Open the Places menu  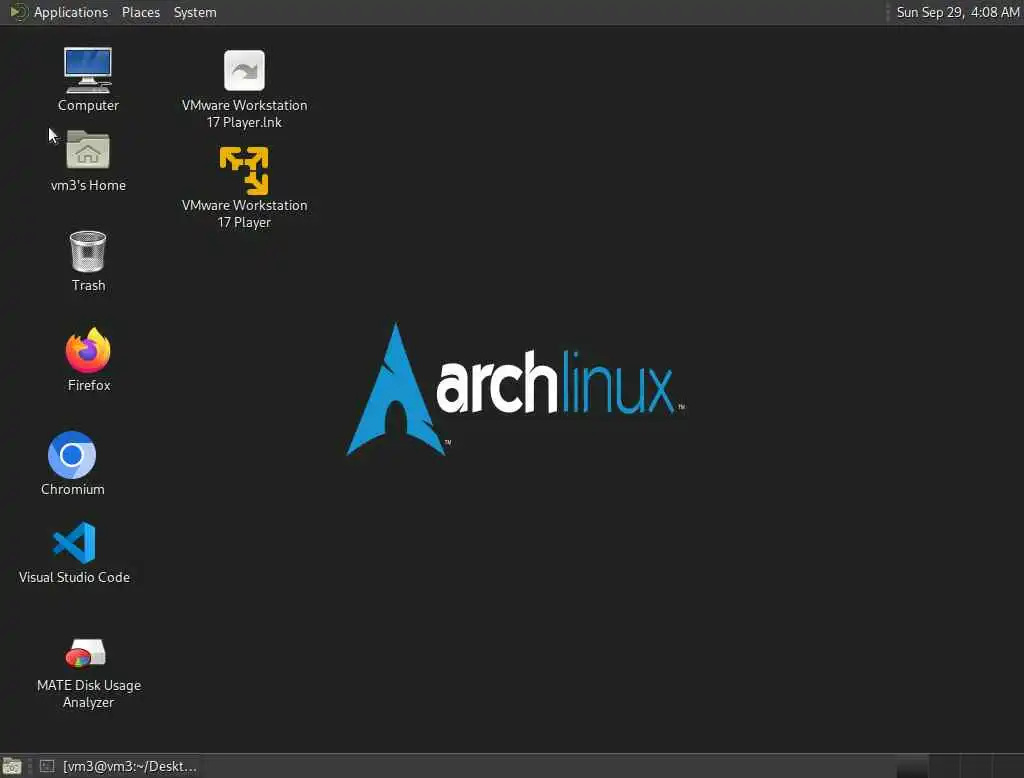click(x=141, y=12)
